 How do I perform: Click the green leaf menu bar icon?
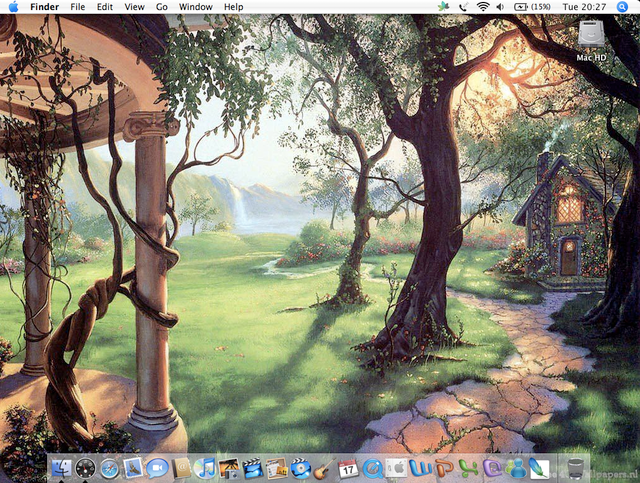[443, 7]
